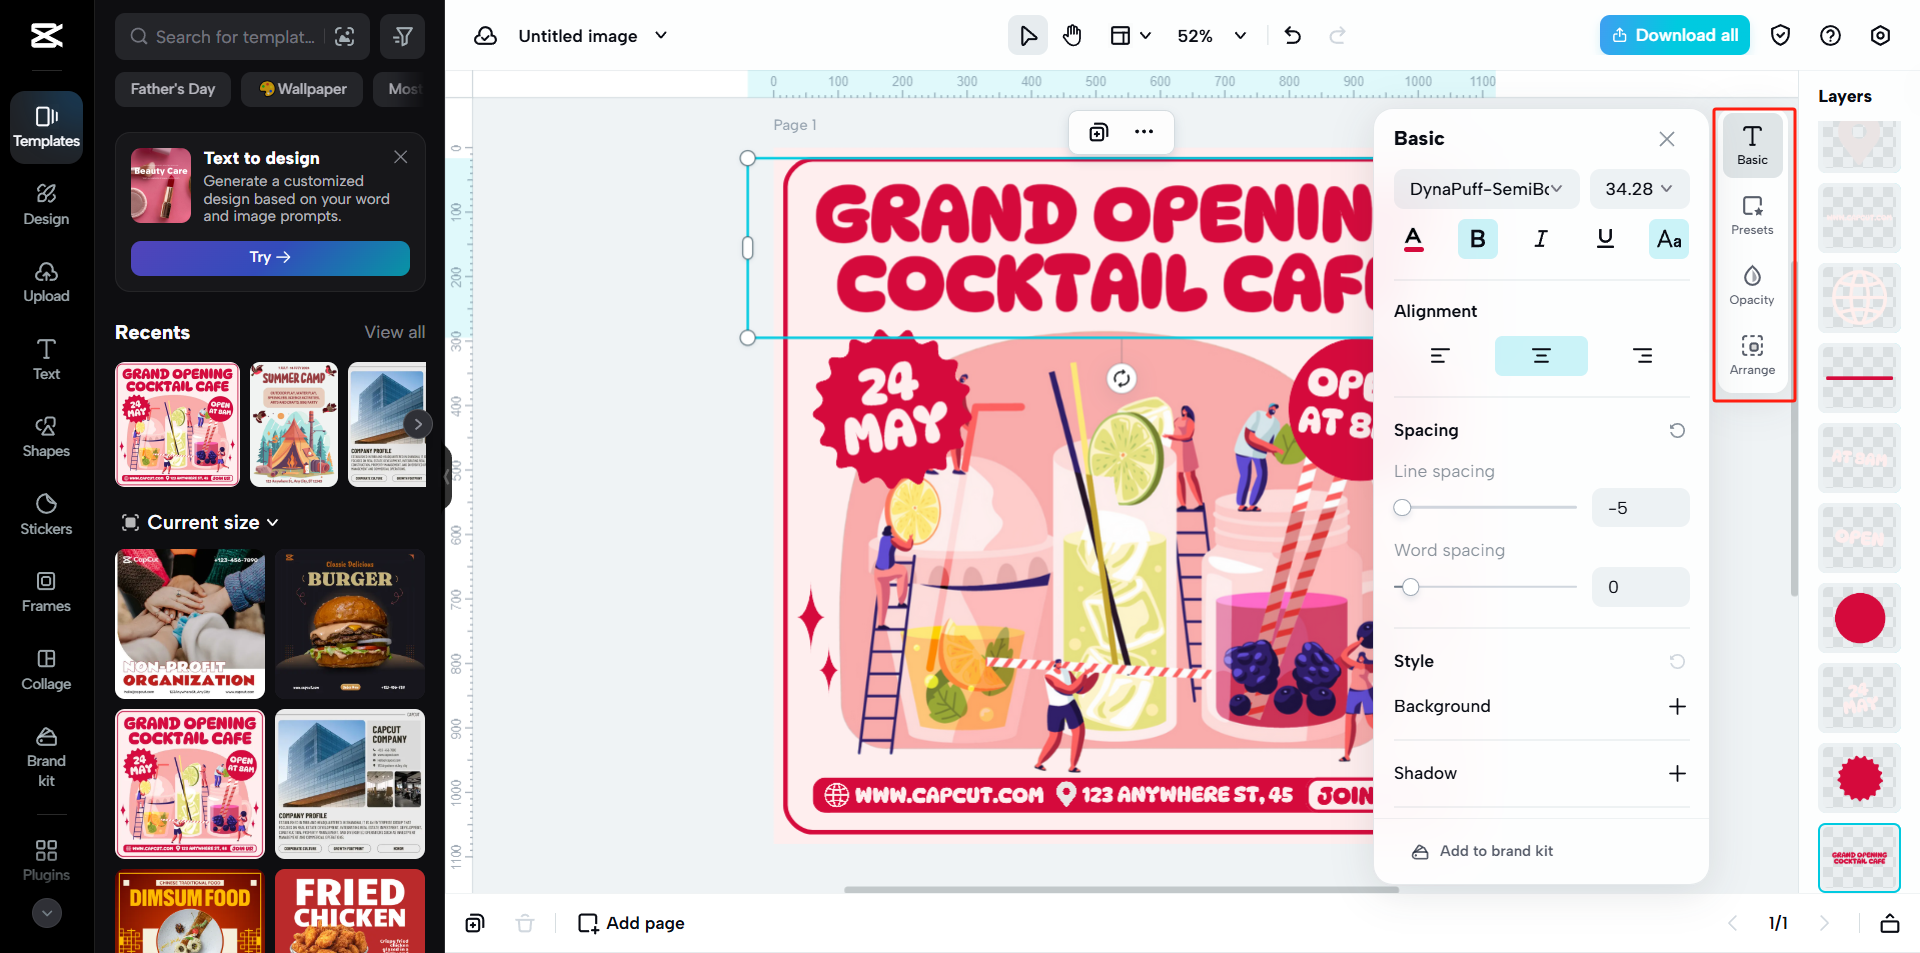Select the Grand Opening Cocktail Cafe layer thumbnail

[1858, 857]
